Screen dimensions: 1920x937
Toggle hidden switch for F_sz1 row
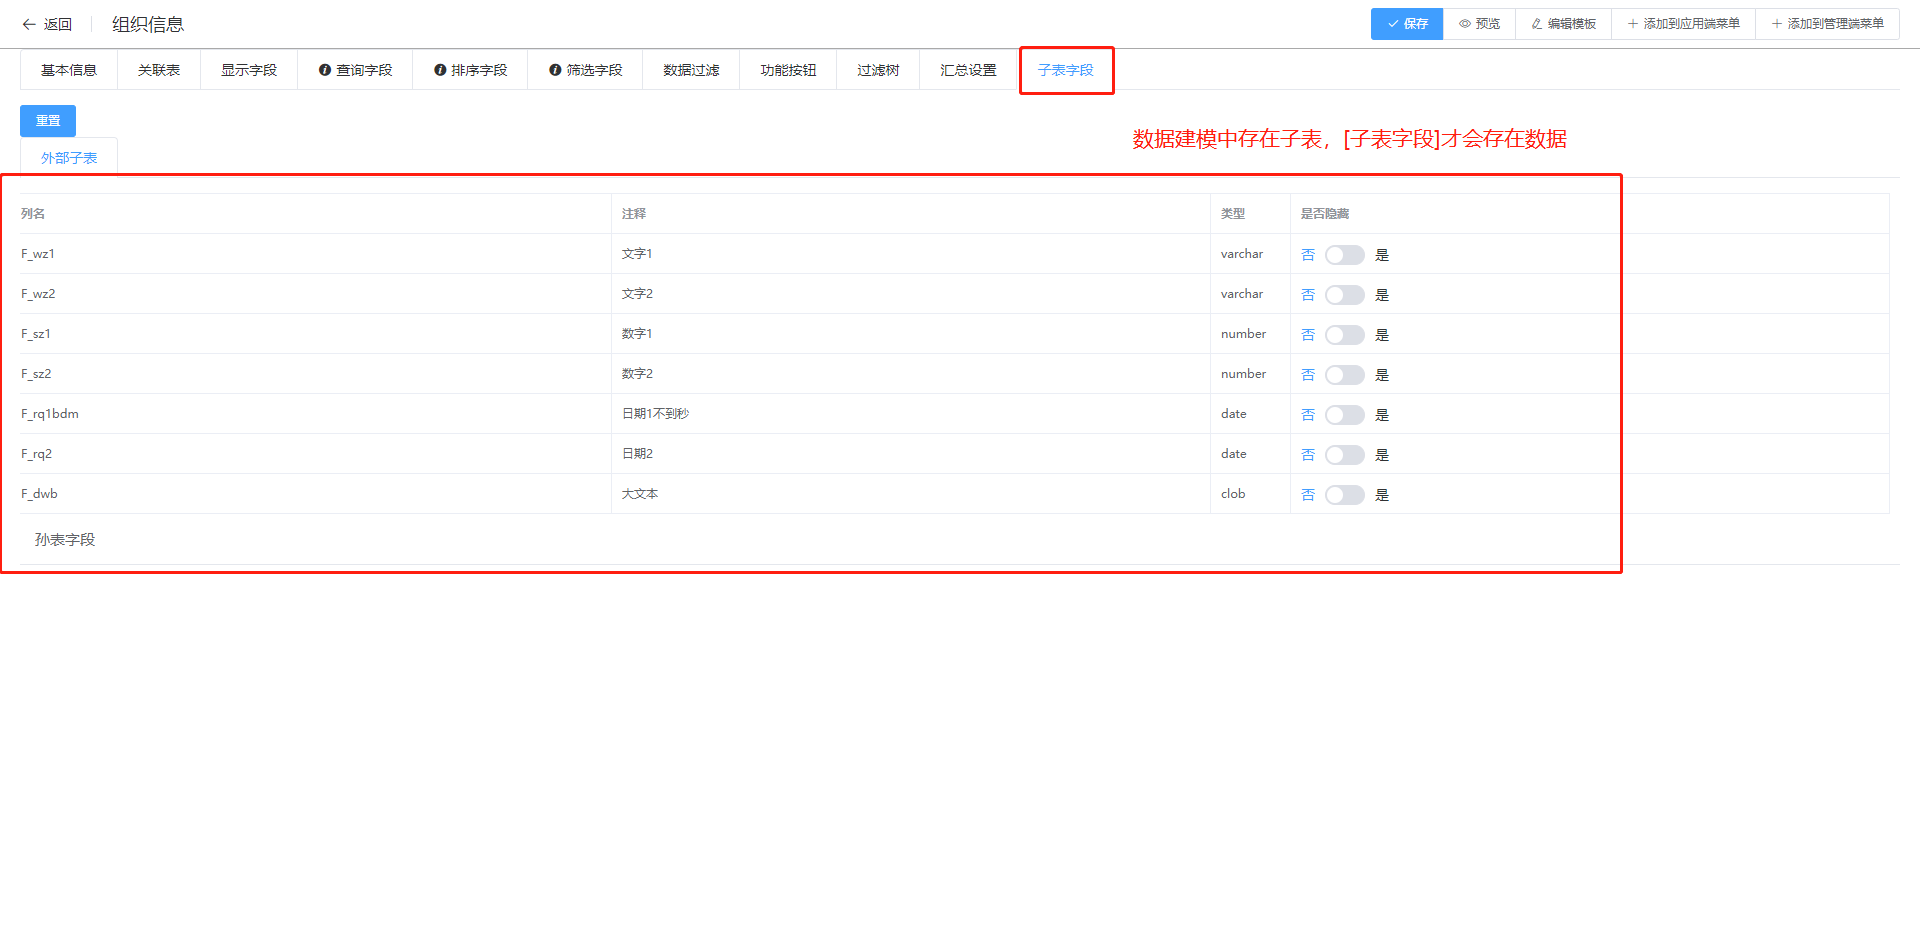point(1344,335)
